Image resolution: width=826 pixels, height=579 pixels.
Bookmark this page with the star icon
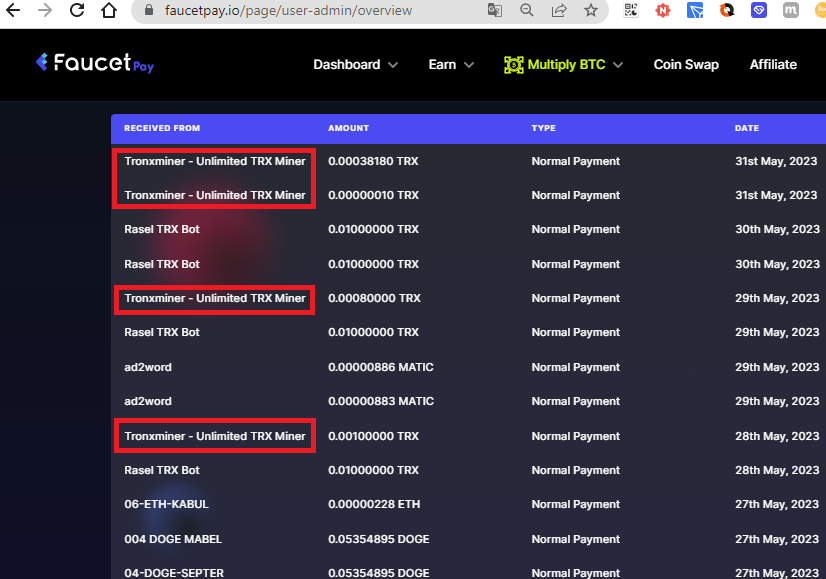(x=591, y=10)
